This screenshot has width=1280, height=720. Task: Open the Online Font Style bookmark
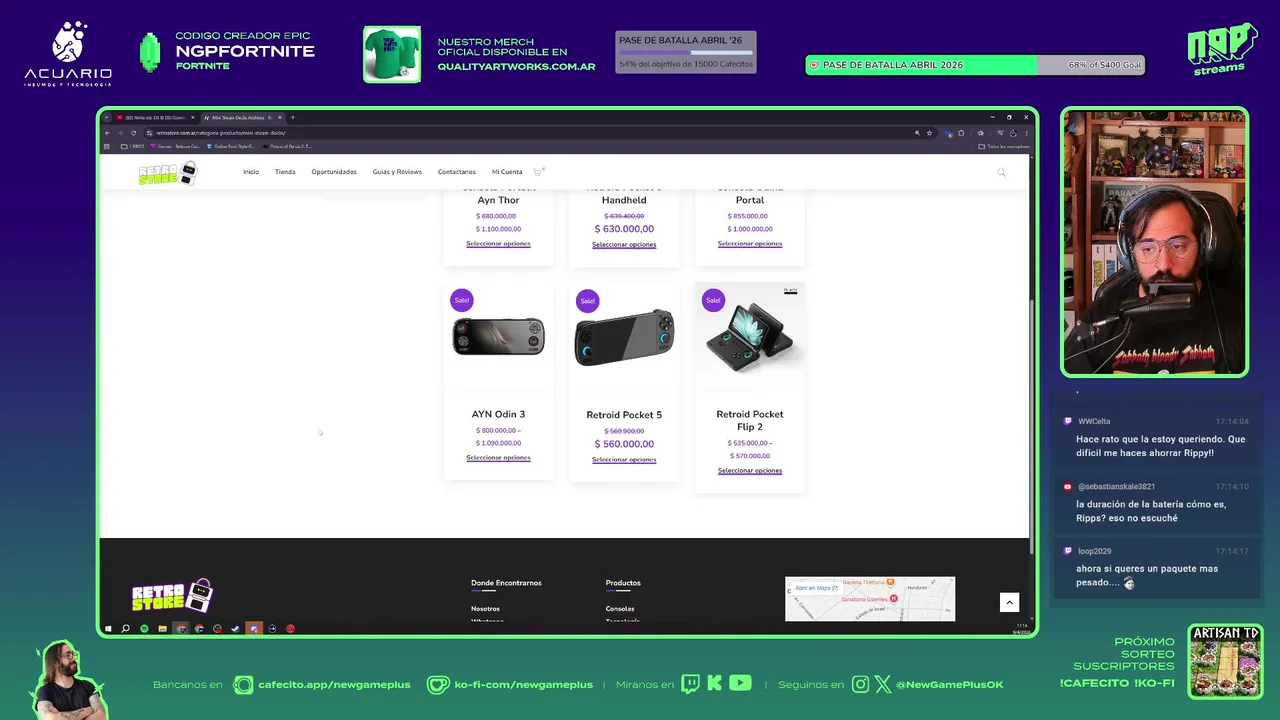(231, 146)
